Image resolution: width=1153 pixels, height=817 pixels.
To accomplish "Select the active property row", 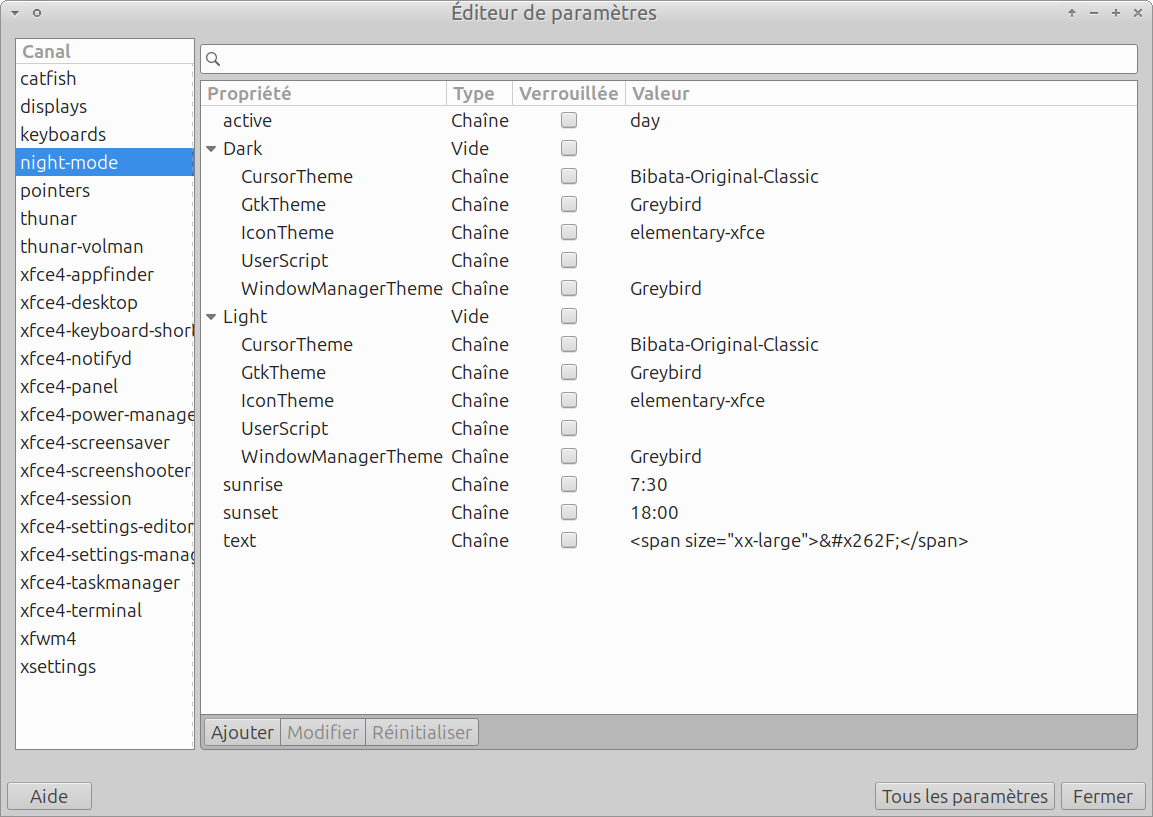I will (669, 121).
